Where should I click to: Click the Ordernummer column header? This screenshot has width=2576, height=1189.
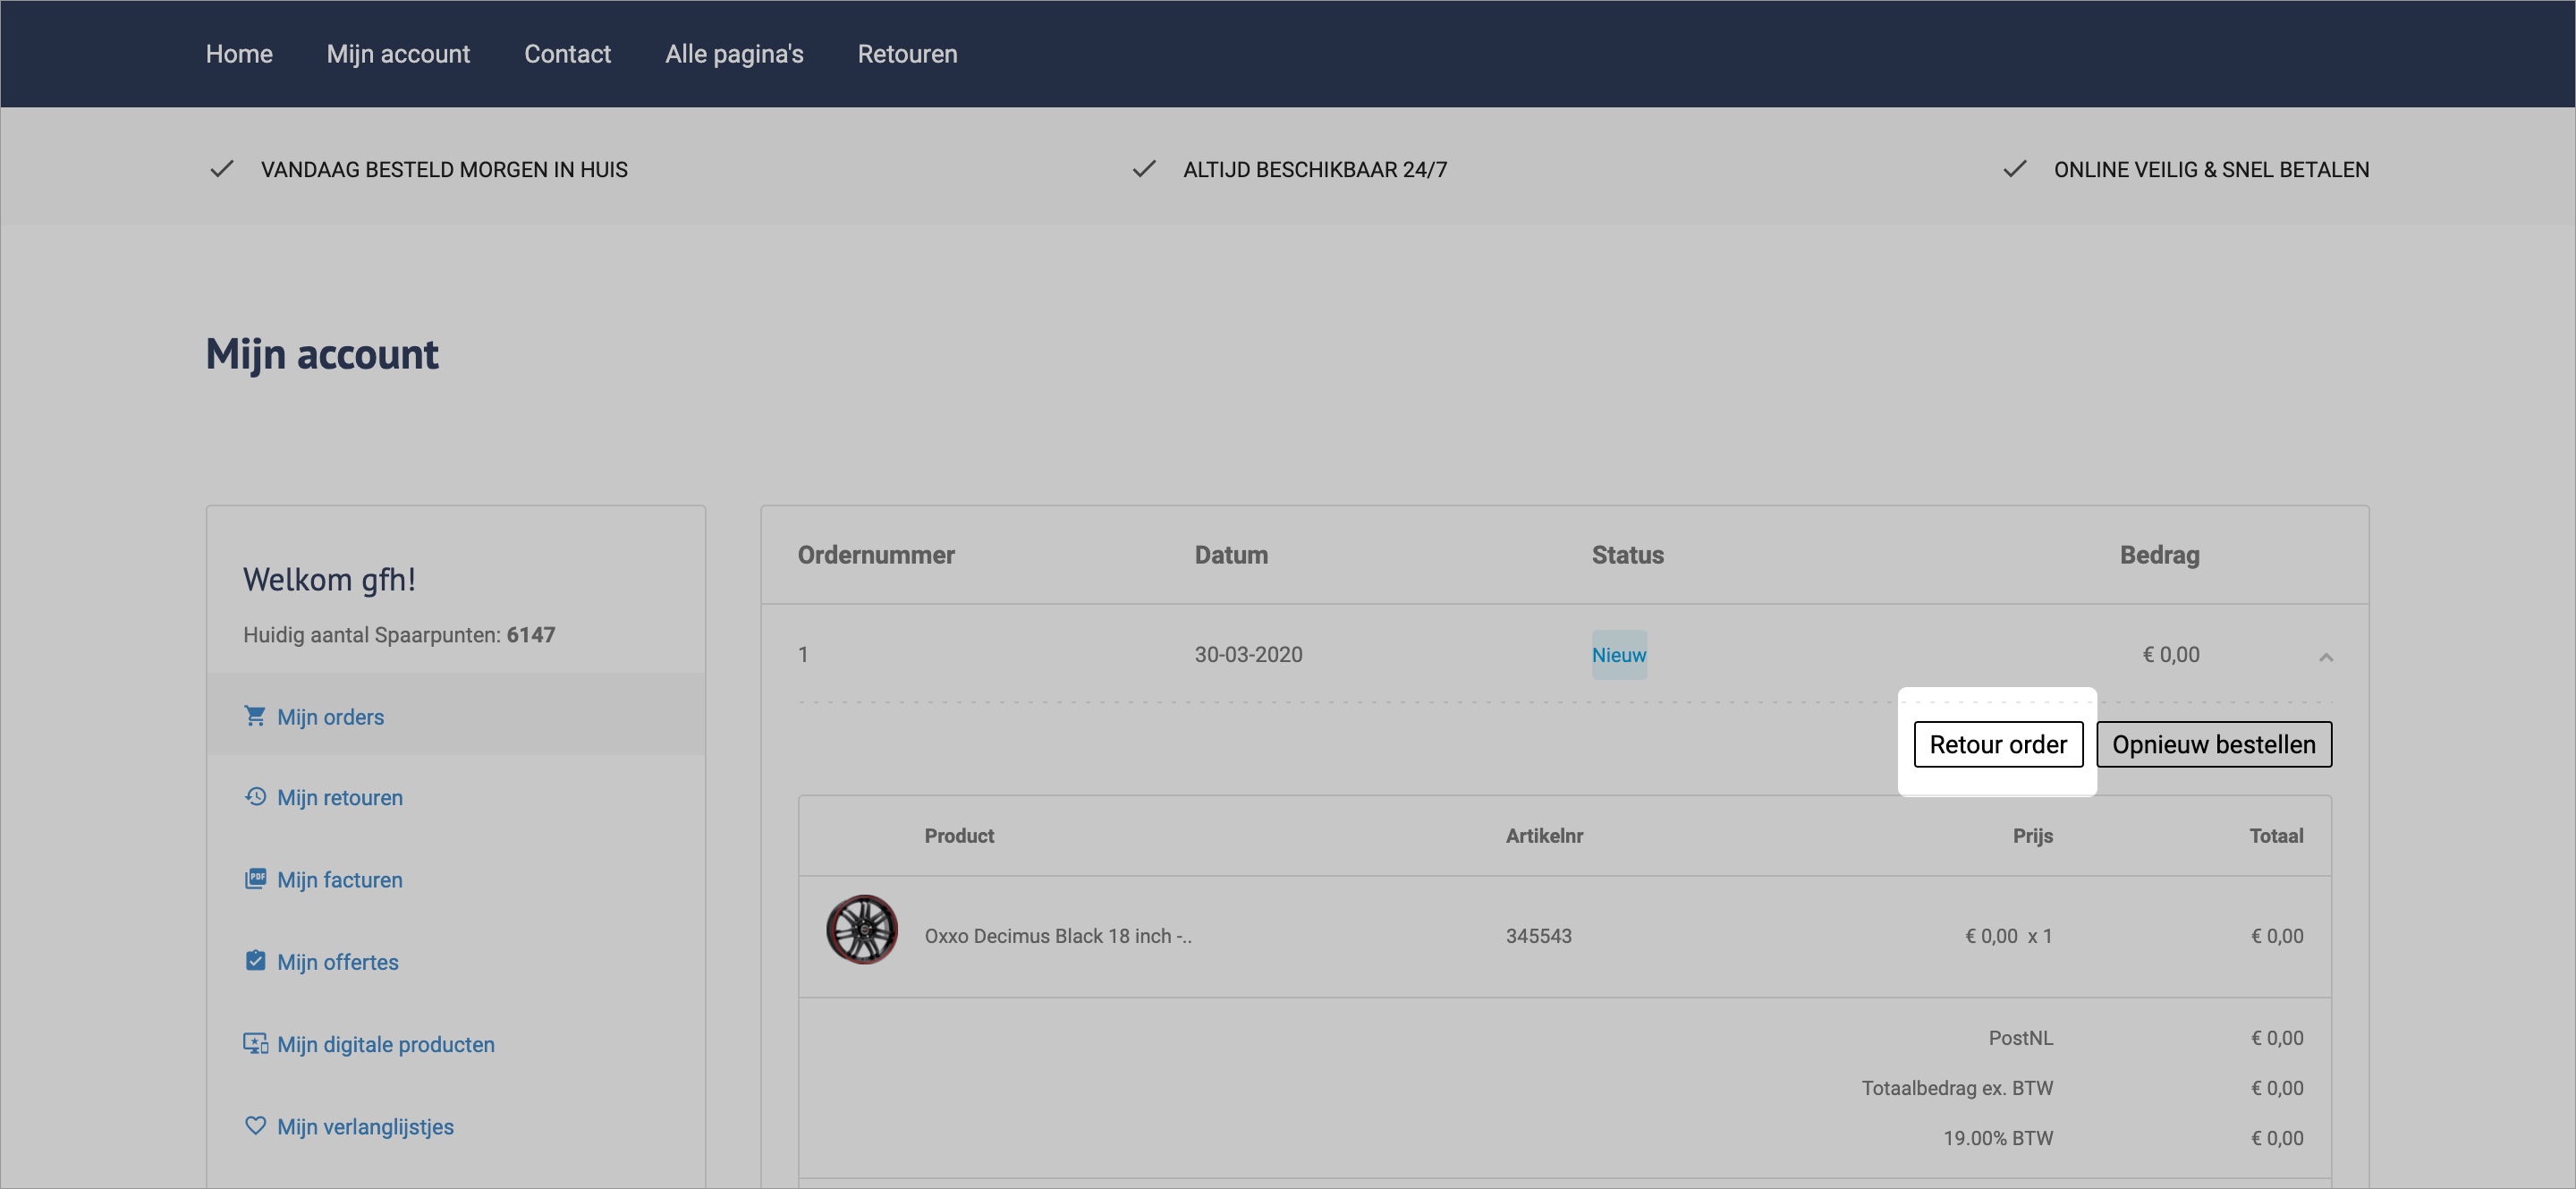click(876, 556)
